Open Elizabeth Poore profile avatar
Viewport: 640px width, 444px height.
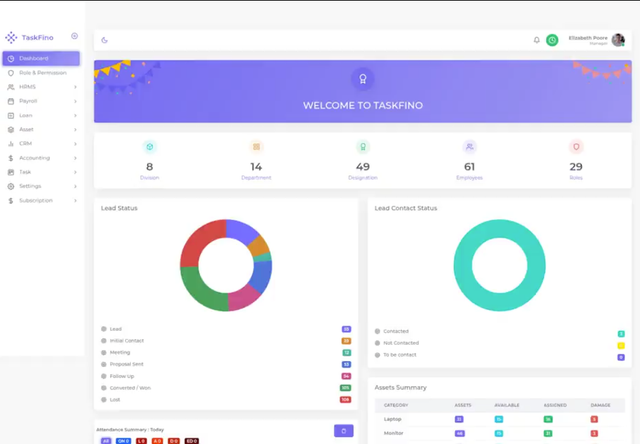(x=618, y=40)
